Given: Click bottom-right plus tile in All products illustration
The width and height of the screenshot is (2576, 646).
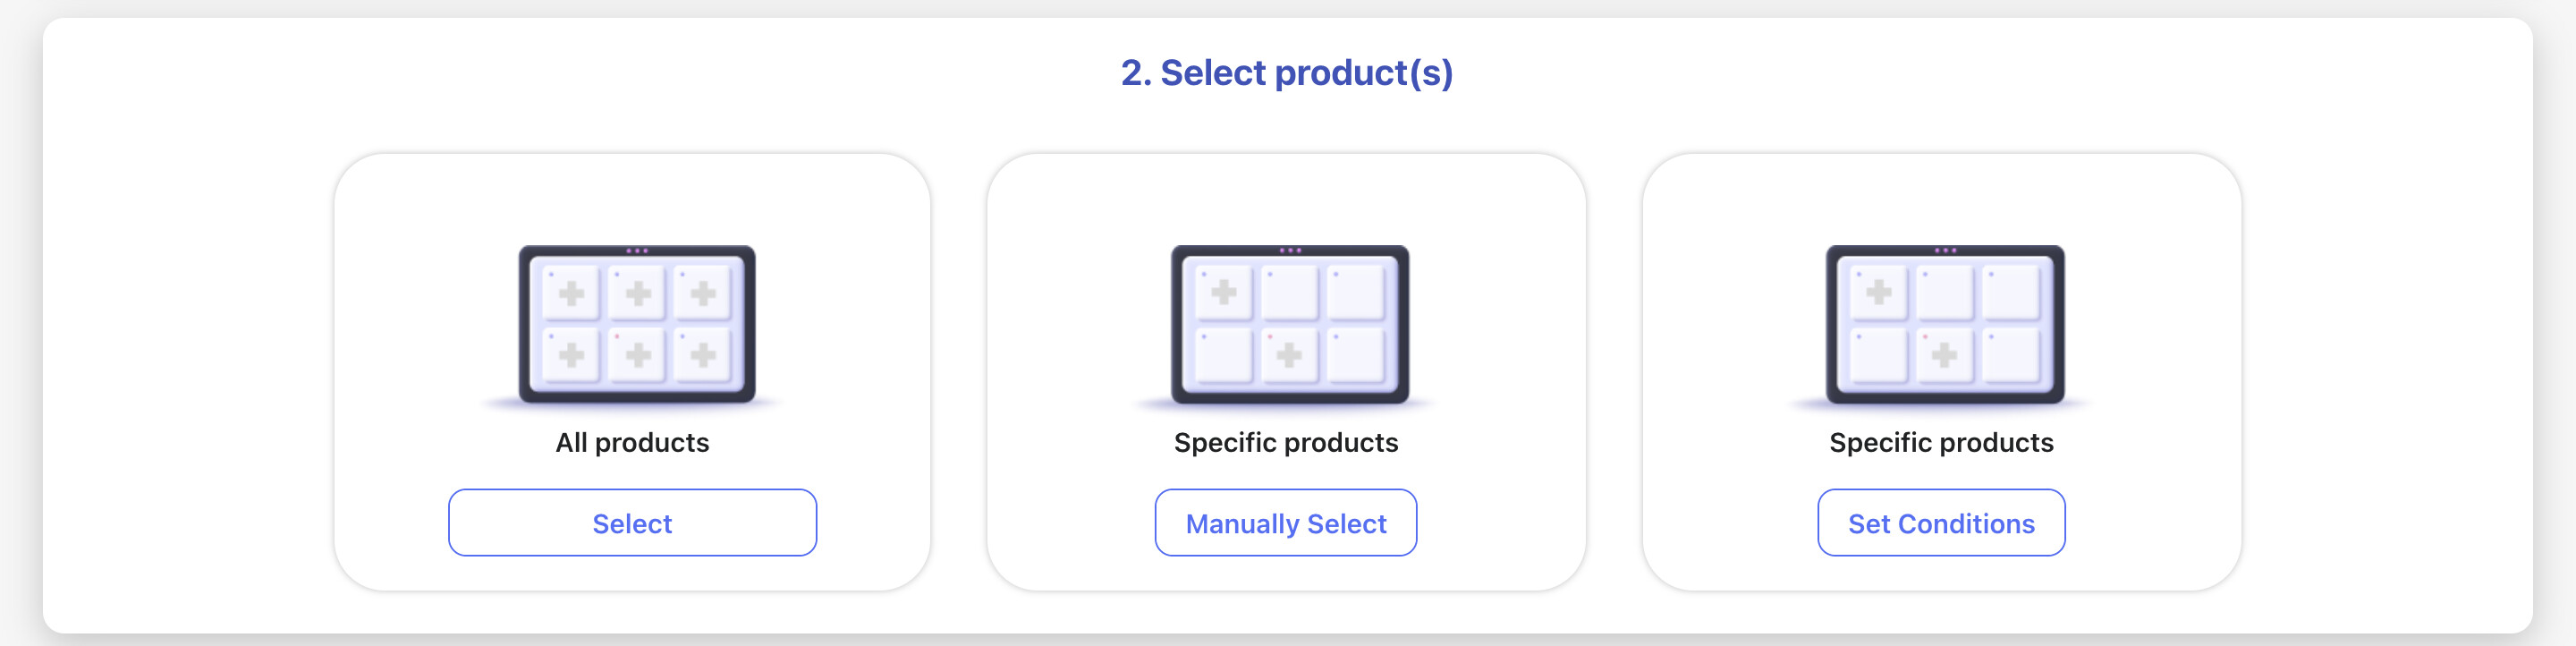Looking at the screenshot, I should tap(703, 355).
